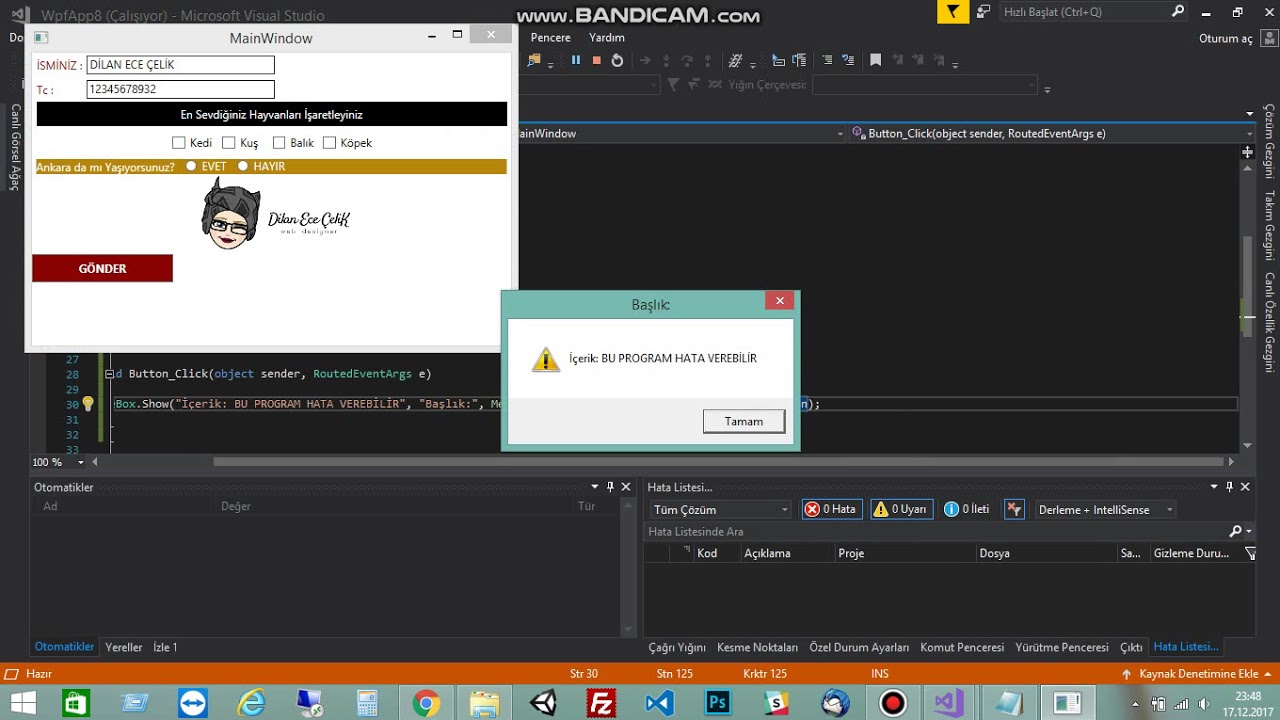Viewport: 1280px width, 720px height.
Task: Stop debugging with the red square icon
Action: [x=597, y=60]
